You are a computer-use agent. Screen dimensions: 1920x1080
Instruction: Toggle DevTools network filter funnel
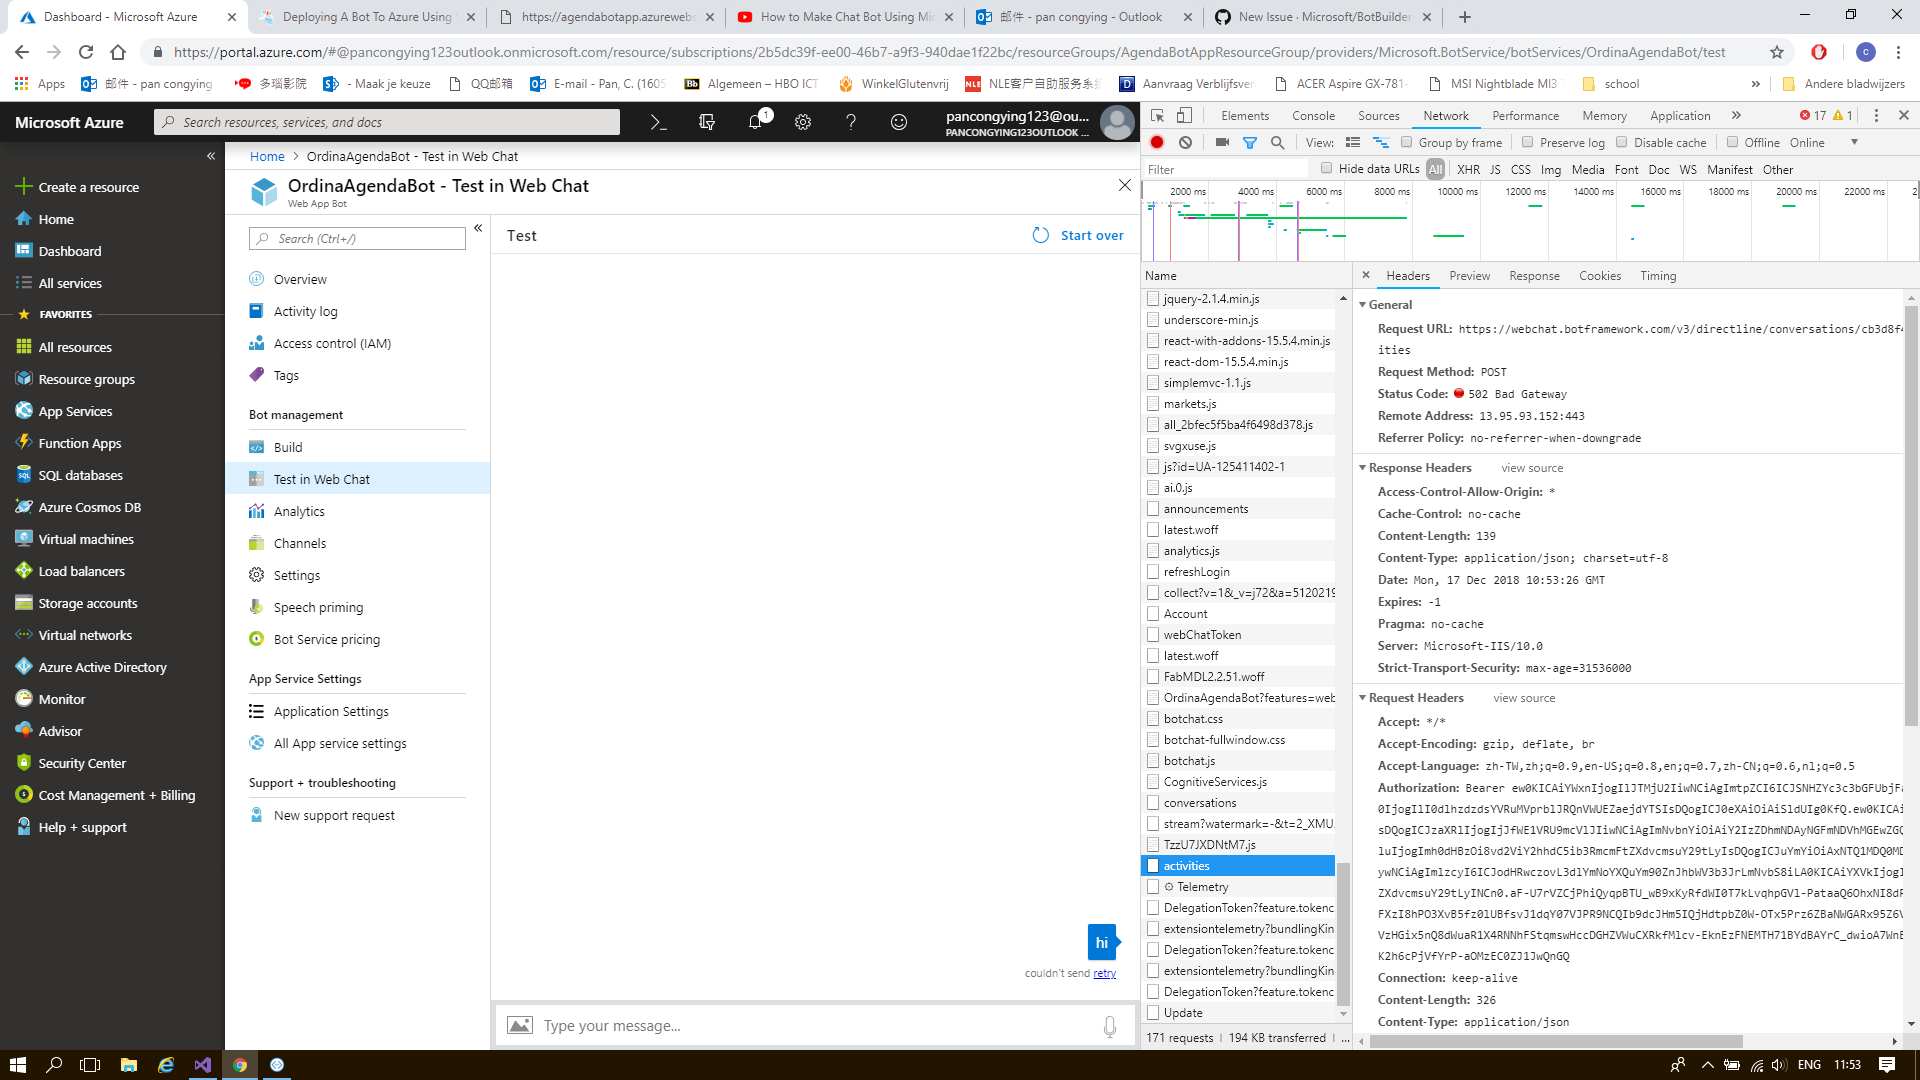[1250, 143]
